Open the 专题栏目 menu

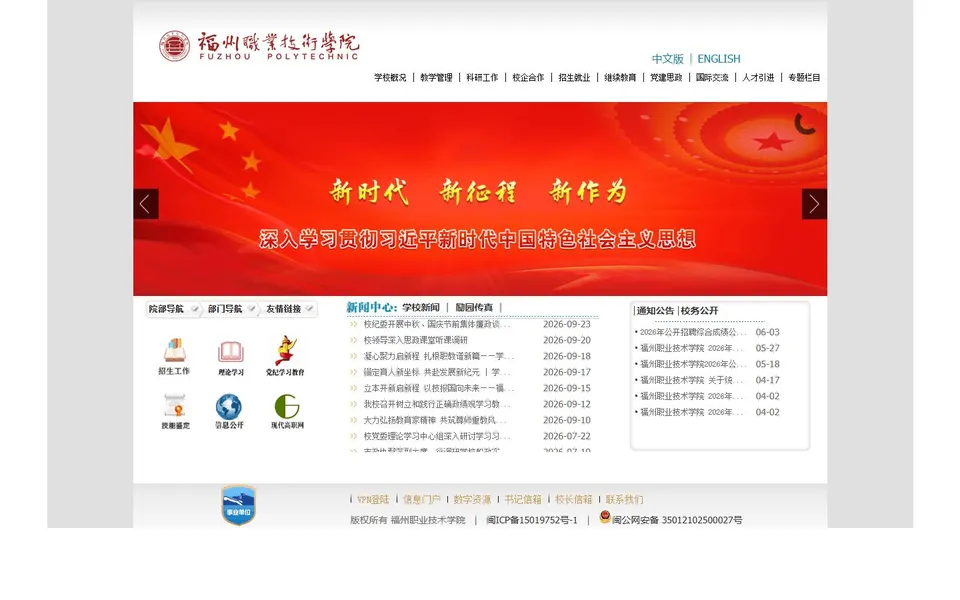pyautogui.click(x=804, y=77)
